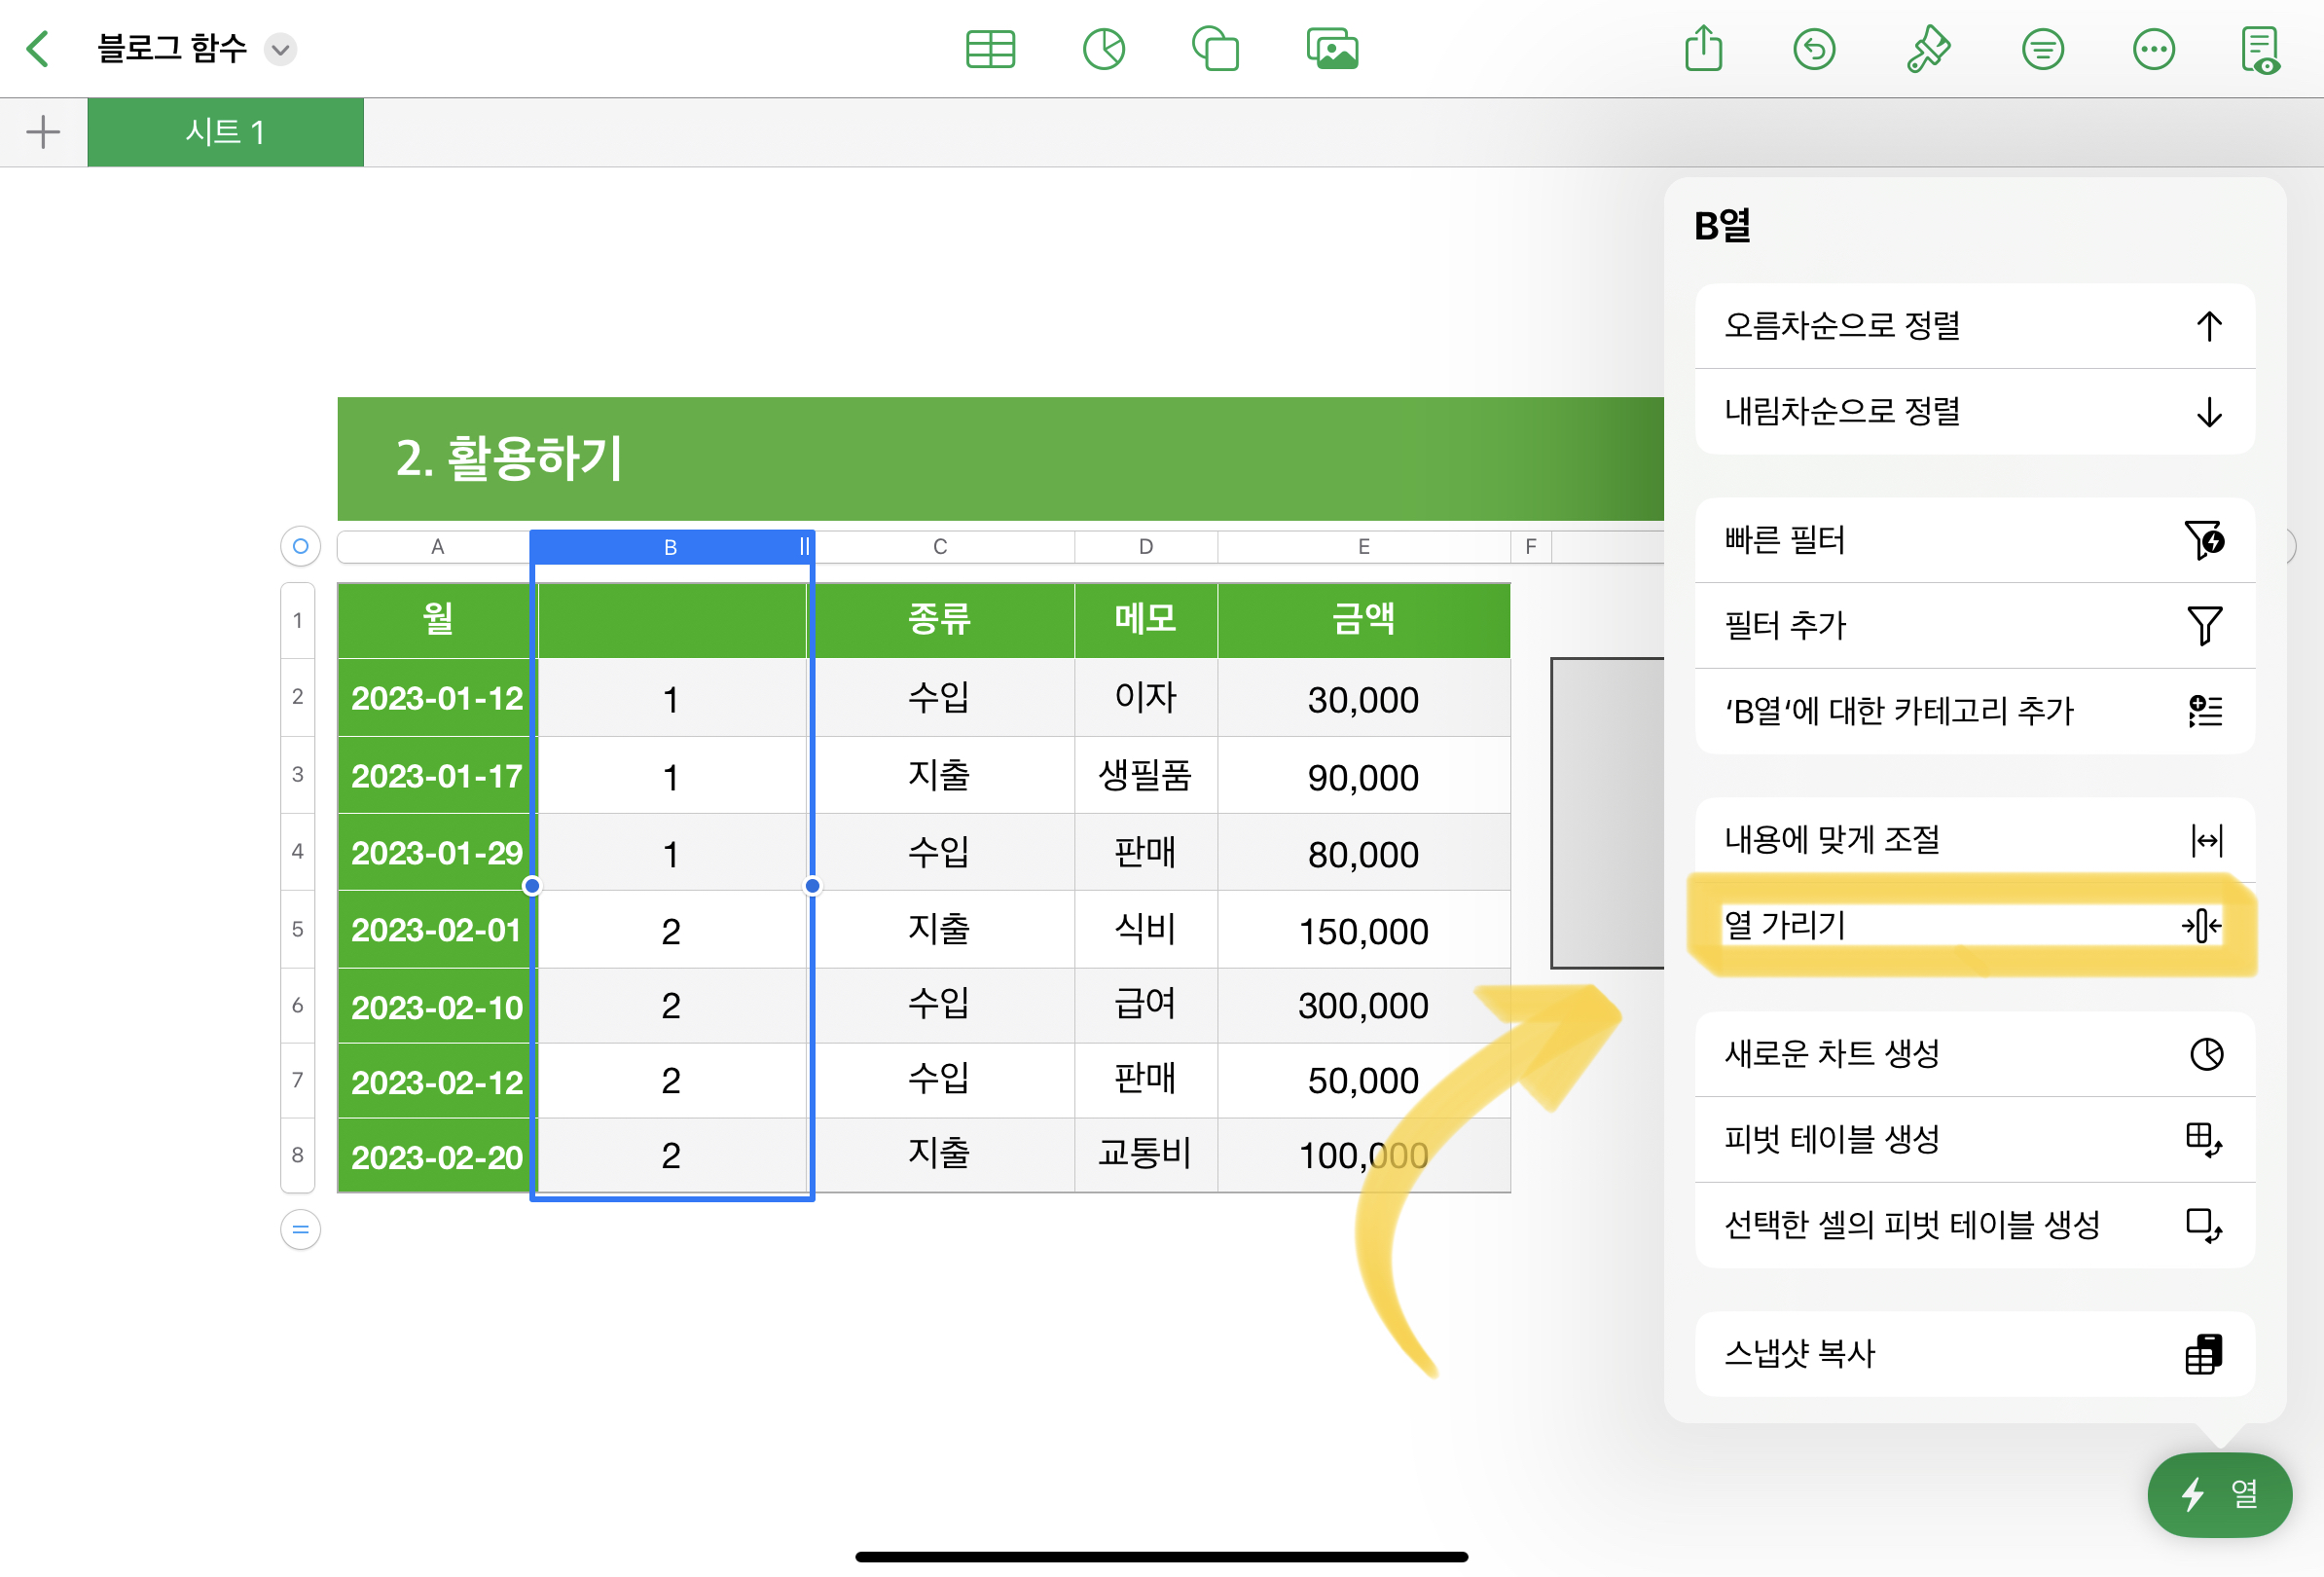Tap the green 열 action button
The width and height of the screenshot is (2324, 1577).
[x=2219, y=1494]
